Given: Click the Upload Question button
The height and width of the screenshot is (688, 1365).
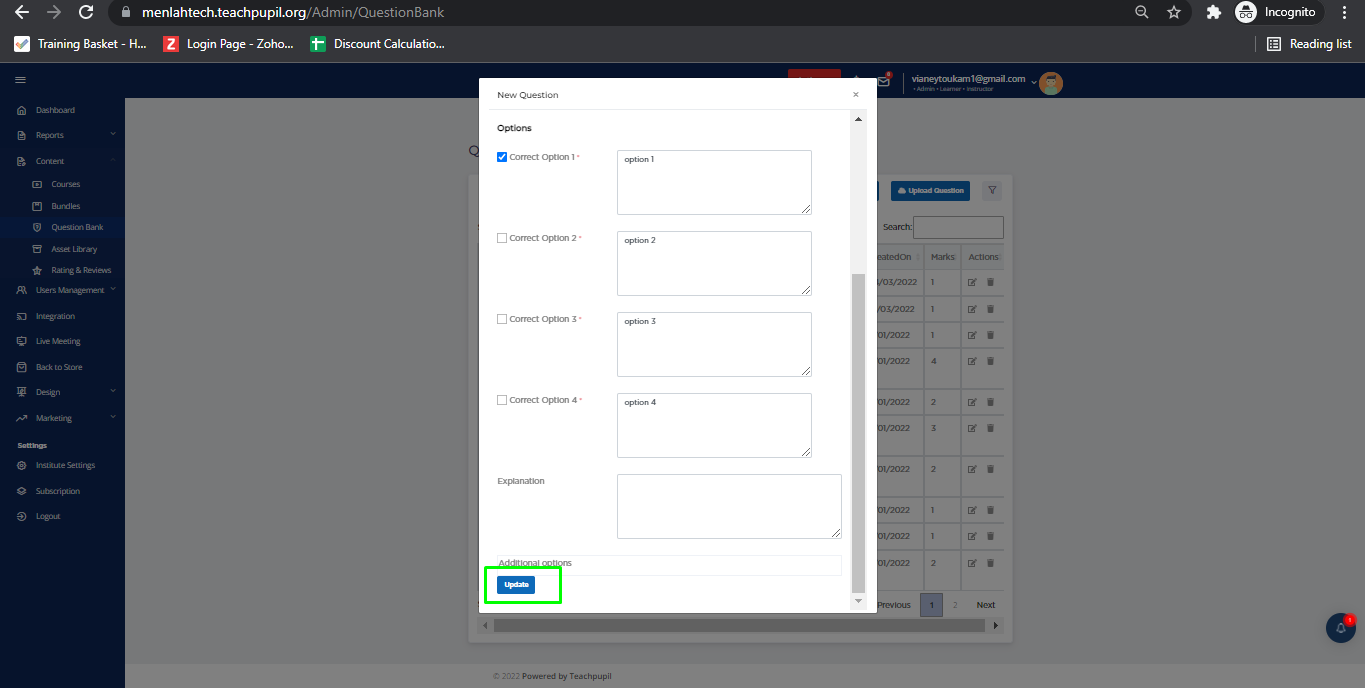Looking at the screenshot, I should (x=929, y=190).
